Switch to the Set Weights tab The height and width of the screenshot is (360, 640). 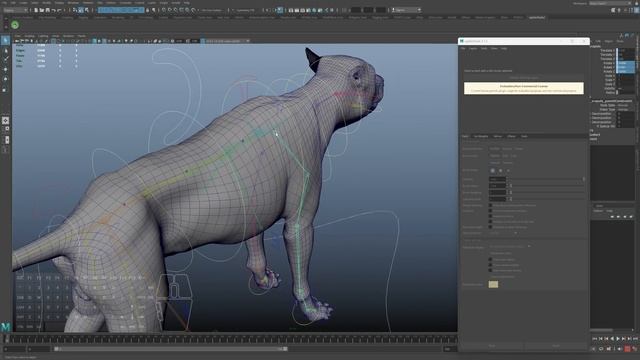click(x=481, y=136)
